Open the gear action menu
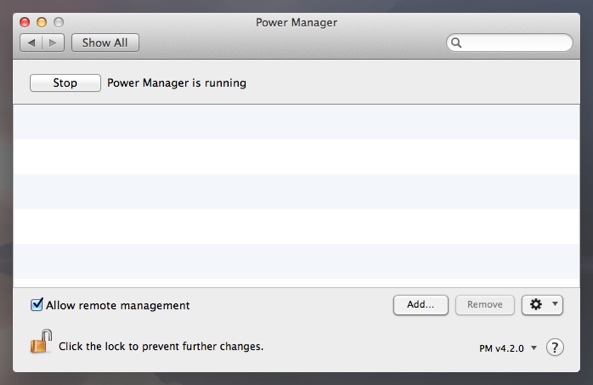 click(x=542, y=305)
